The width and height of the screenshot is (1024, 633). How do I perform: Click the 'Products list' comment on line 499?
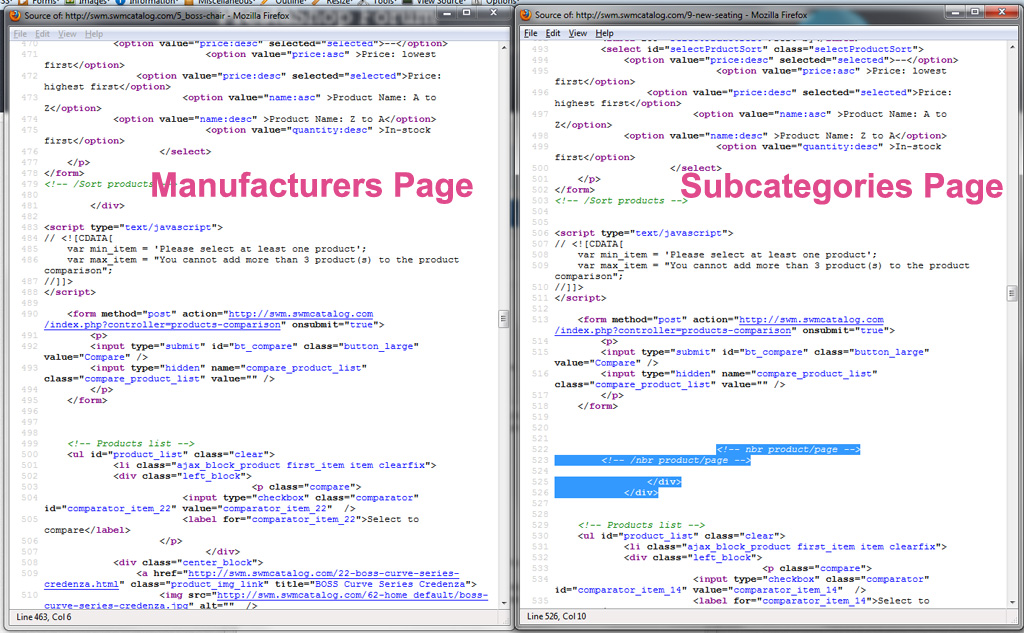pos(131,444)
